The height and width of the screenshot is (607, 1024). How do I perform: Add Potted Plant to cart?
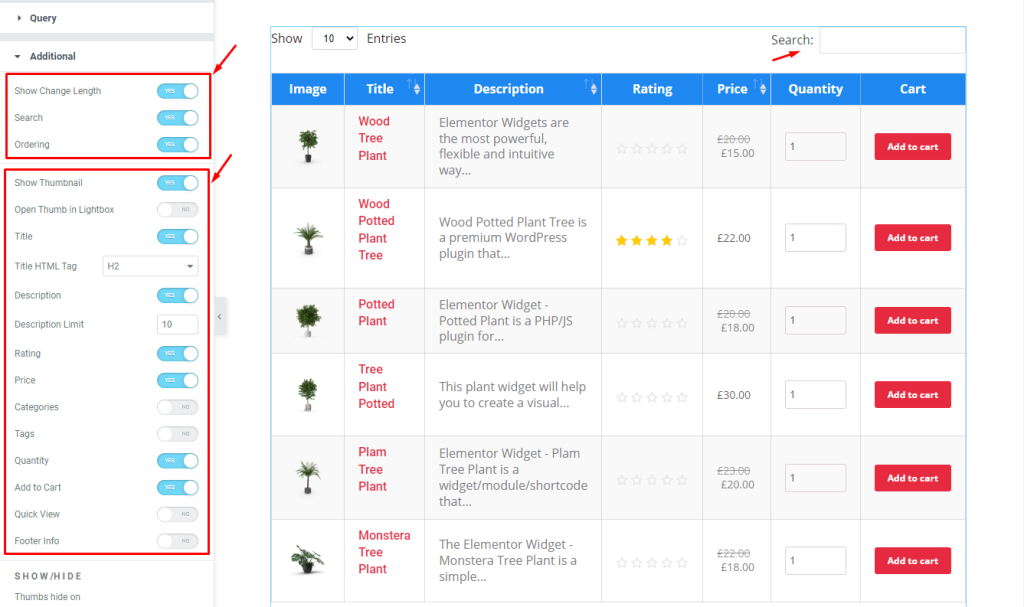(x=912, y=320)
